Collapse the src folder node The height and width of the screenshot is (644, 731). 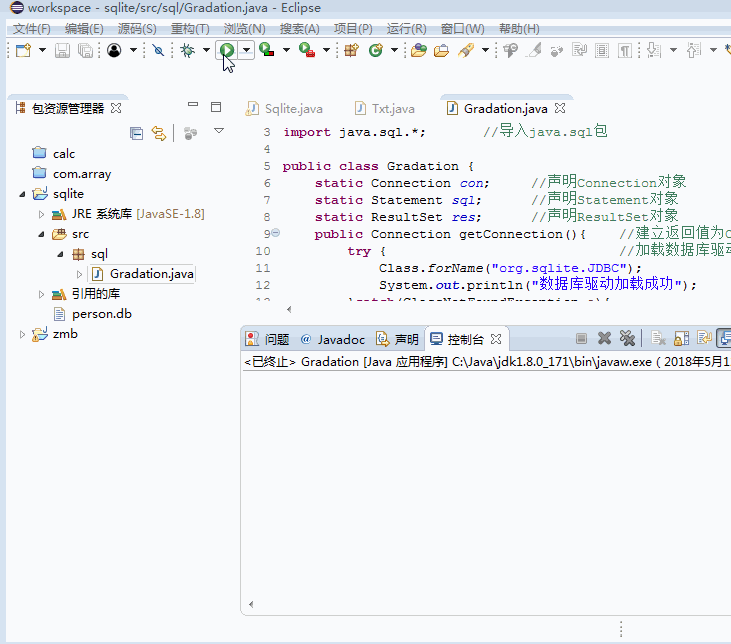point(41,234)
